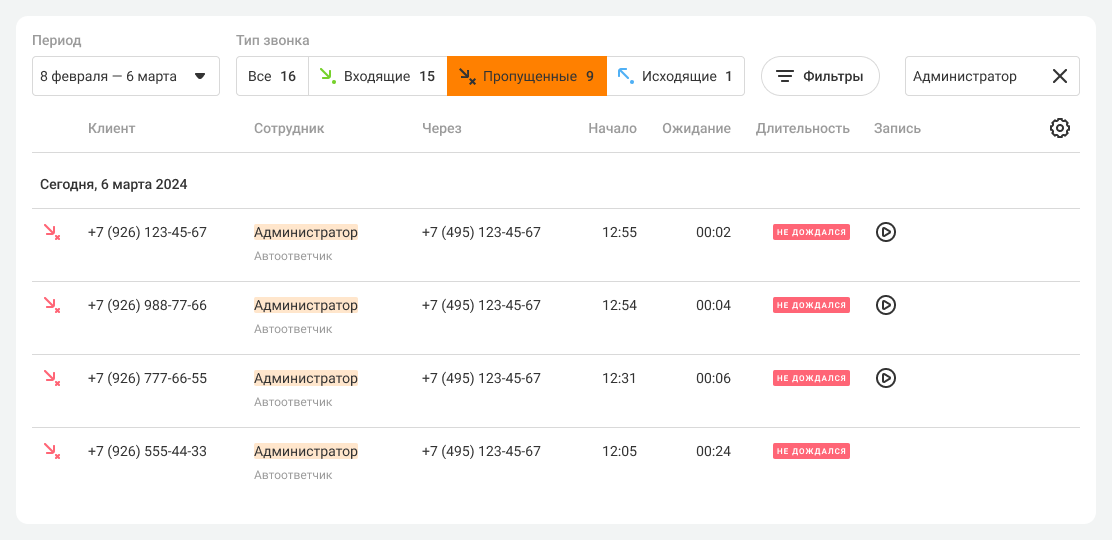Click missed call icon for +7 (926) 777-66-55
Image resolution: width=1112 pixels, height=540 pixels.
pyautogui.click(x=51, y=378)
